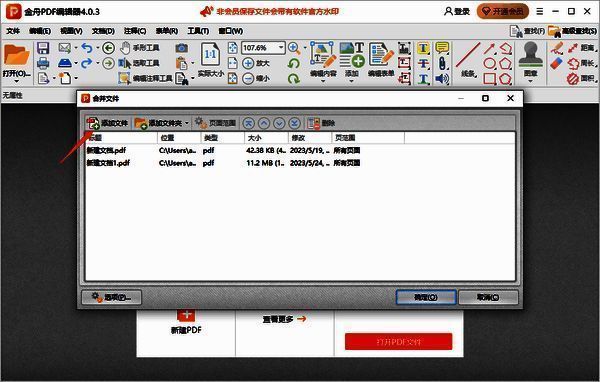The height and width of the screenshot is (382, 600).
Task: Move selected file up one position
Action: pos(264,123)
